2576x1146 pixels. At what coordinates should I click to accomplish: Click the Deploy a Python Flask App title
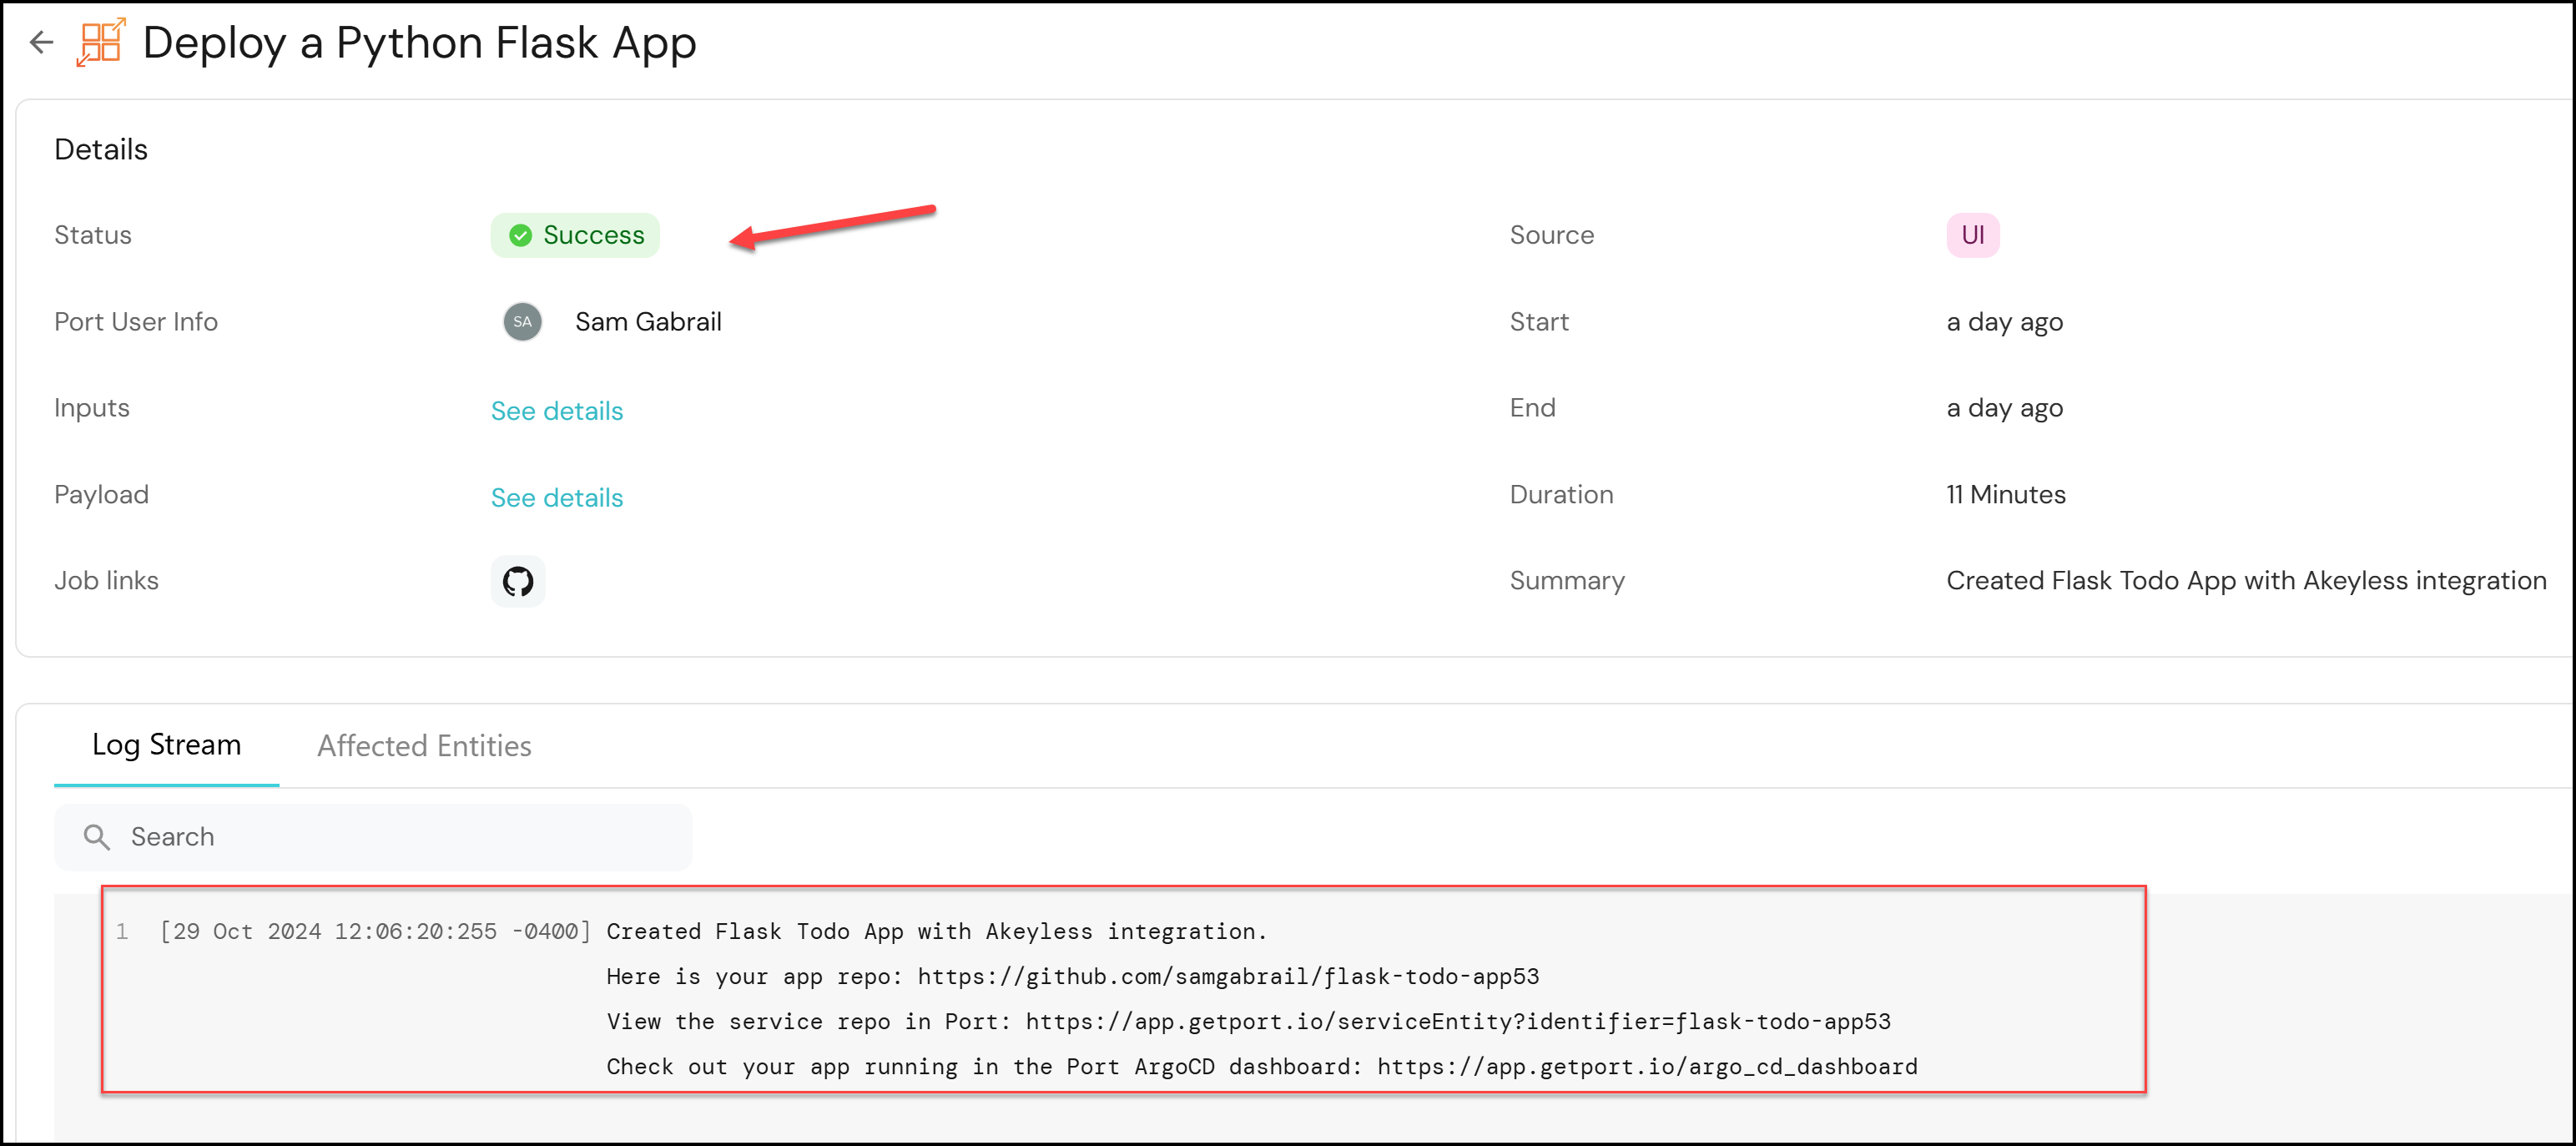point(419,42)
